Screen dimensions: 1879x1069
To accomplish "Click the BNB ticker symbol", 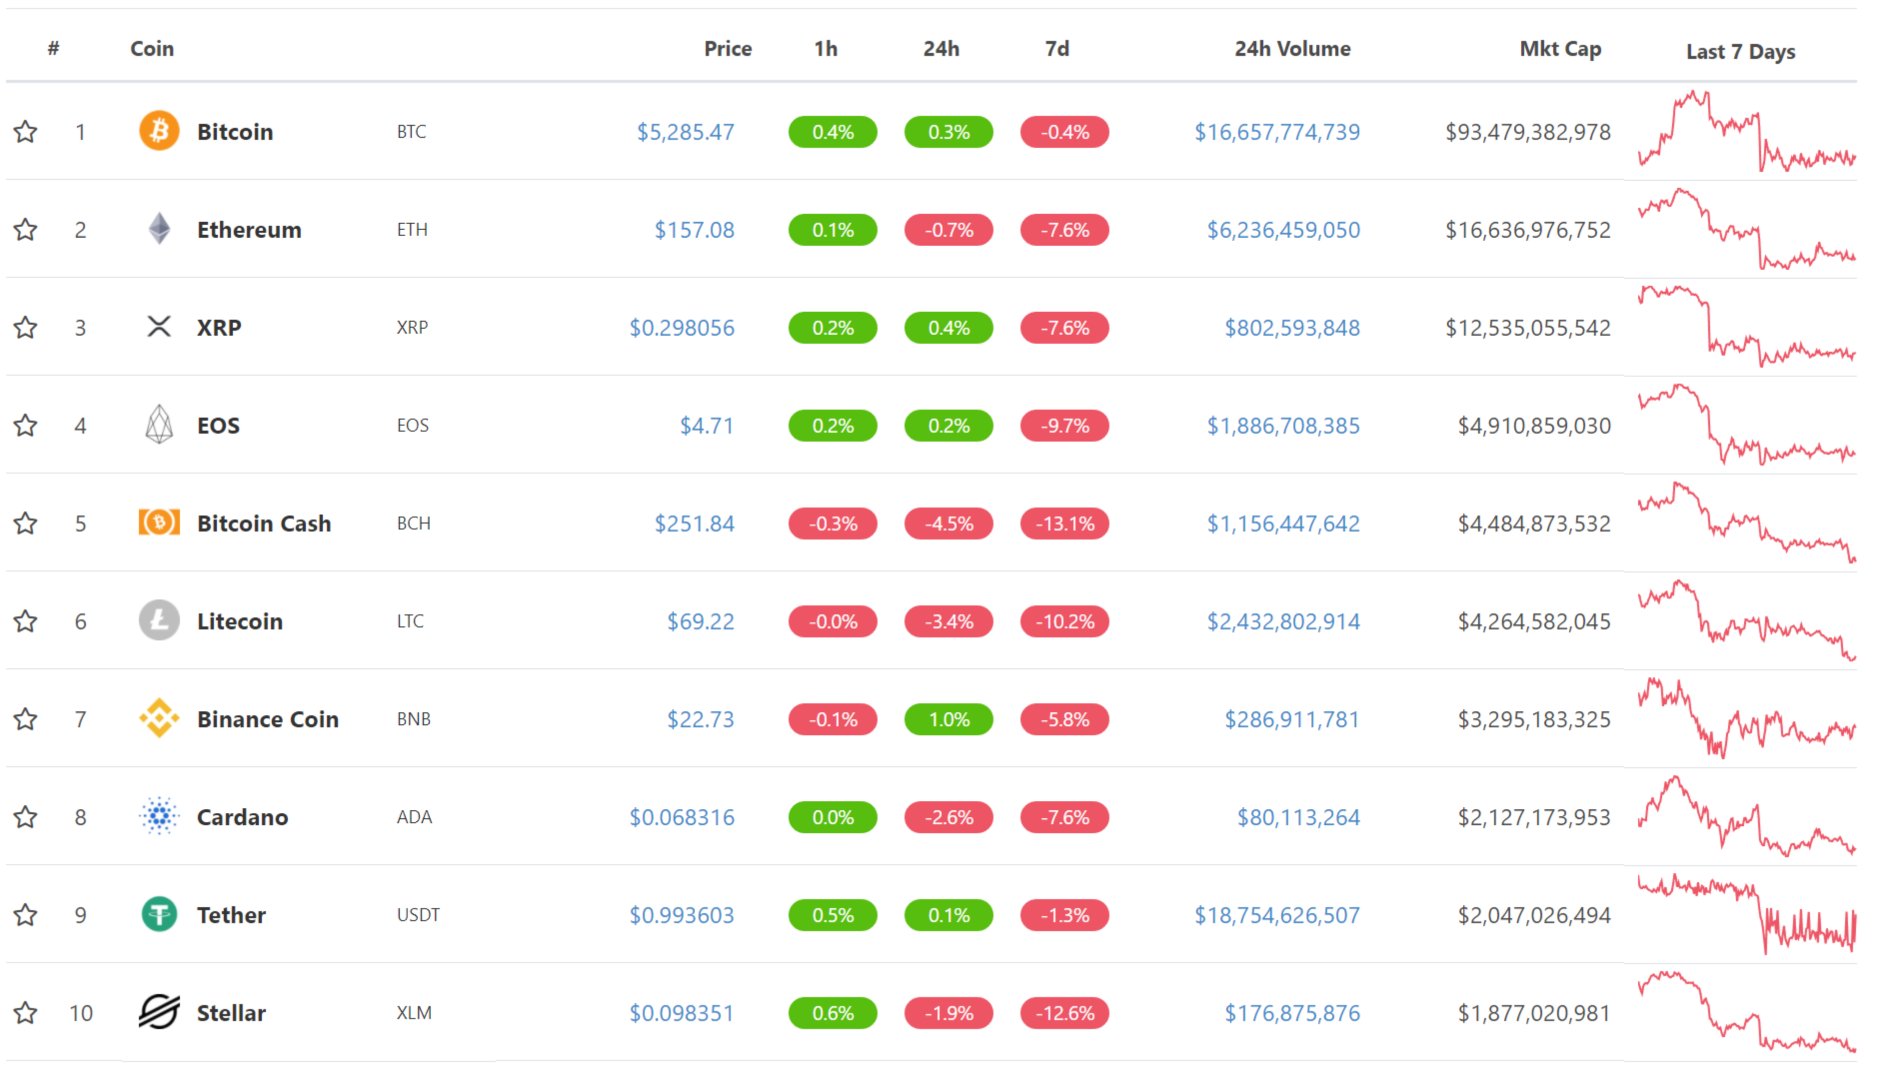I will (x=413, y=719).
